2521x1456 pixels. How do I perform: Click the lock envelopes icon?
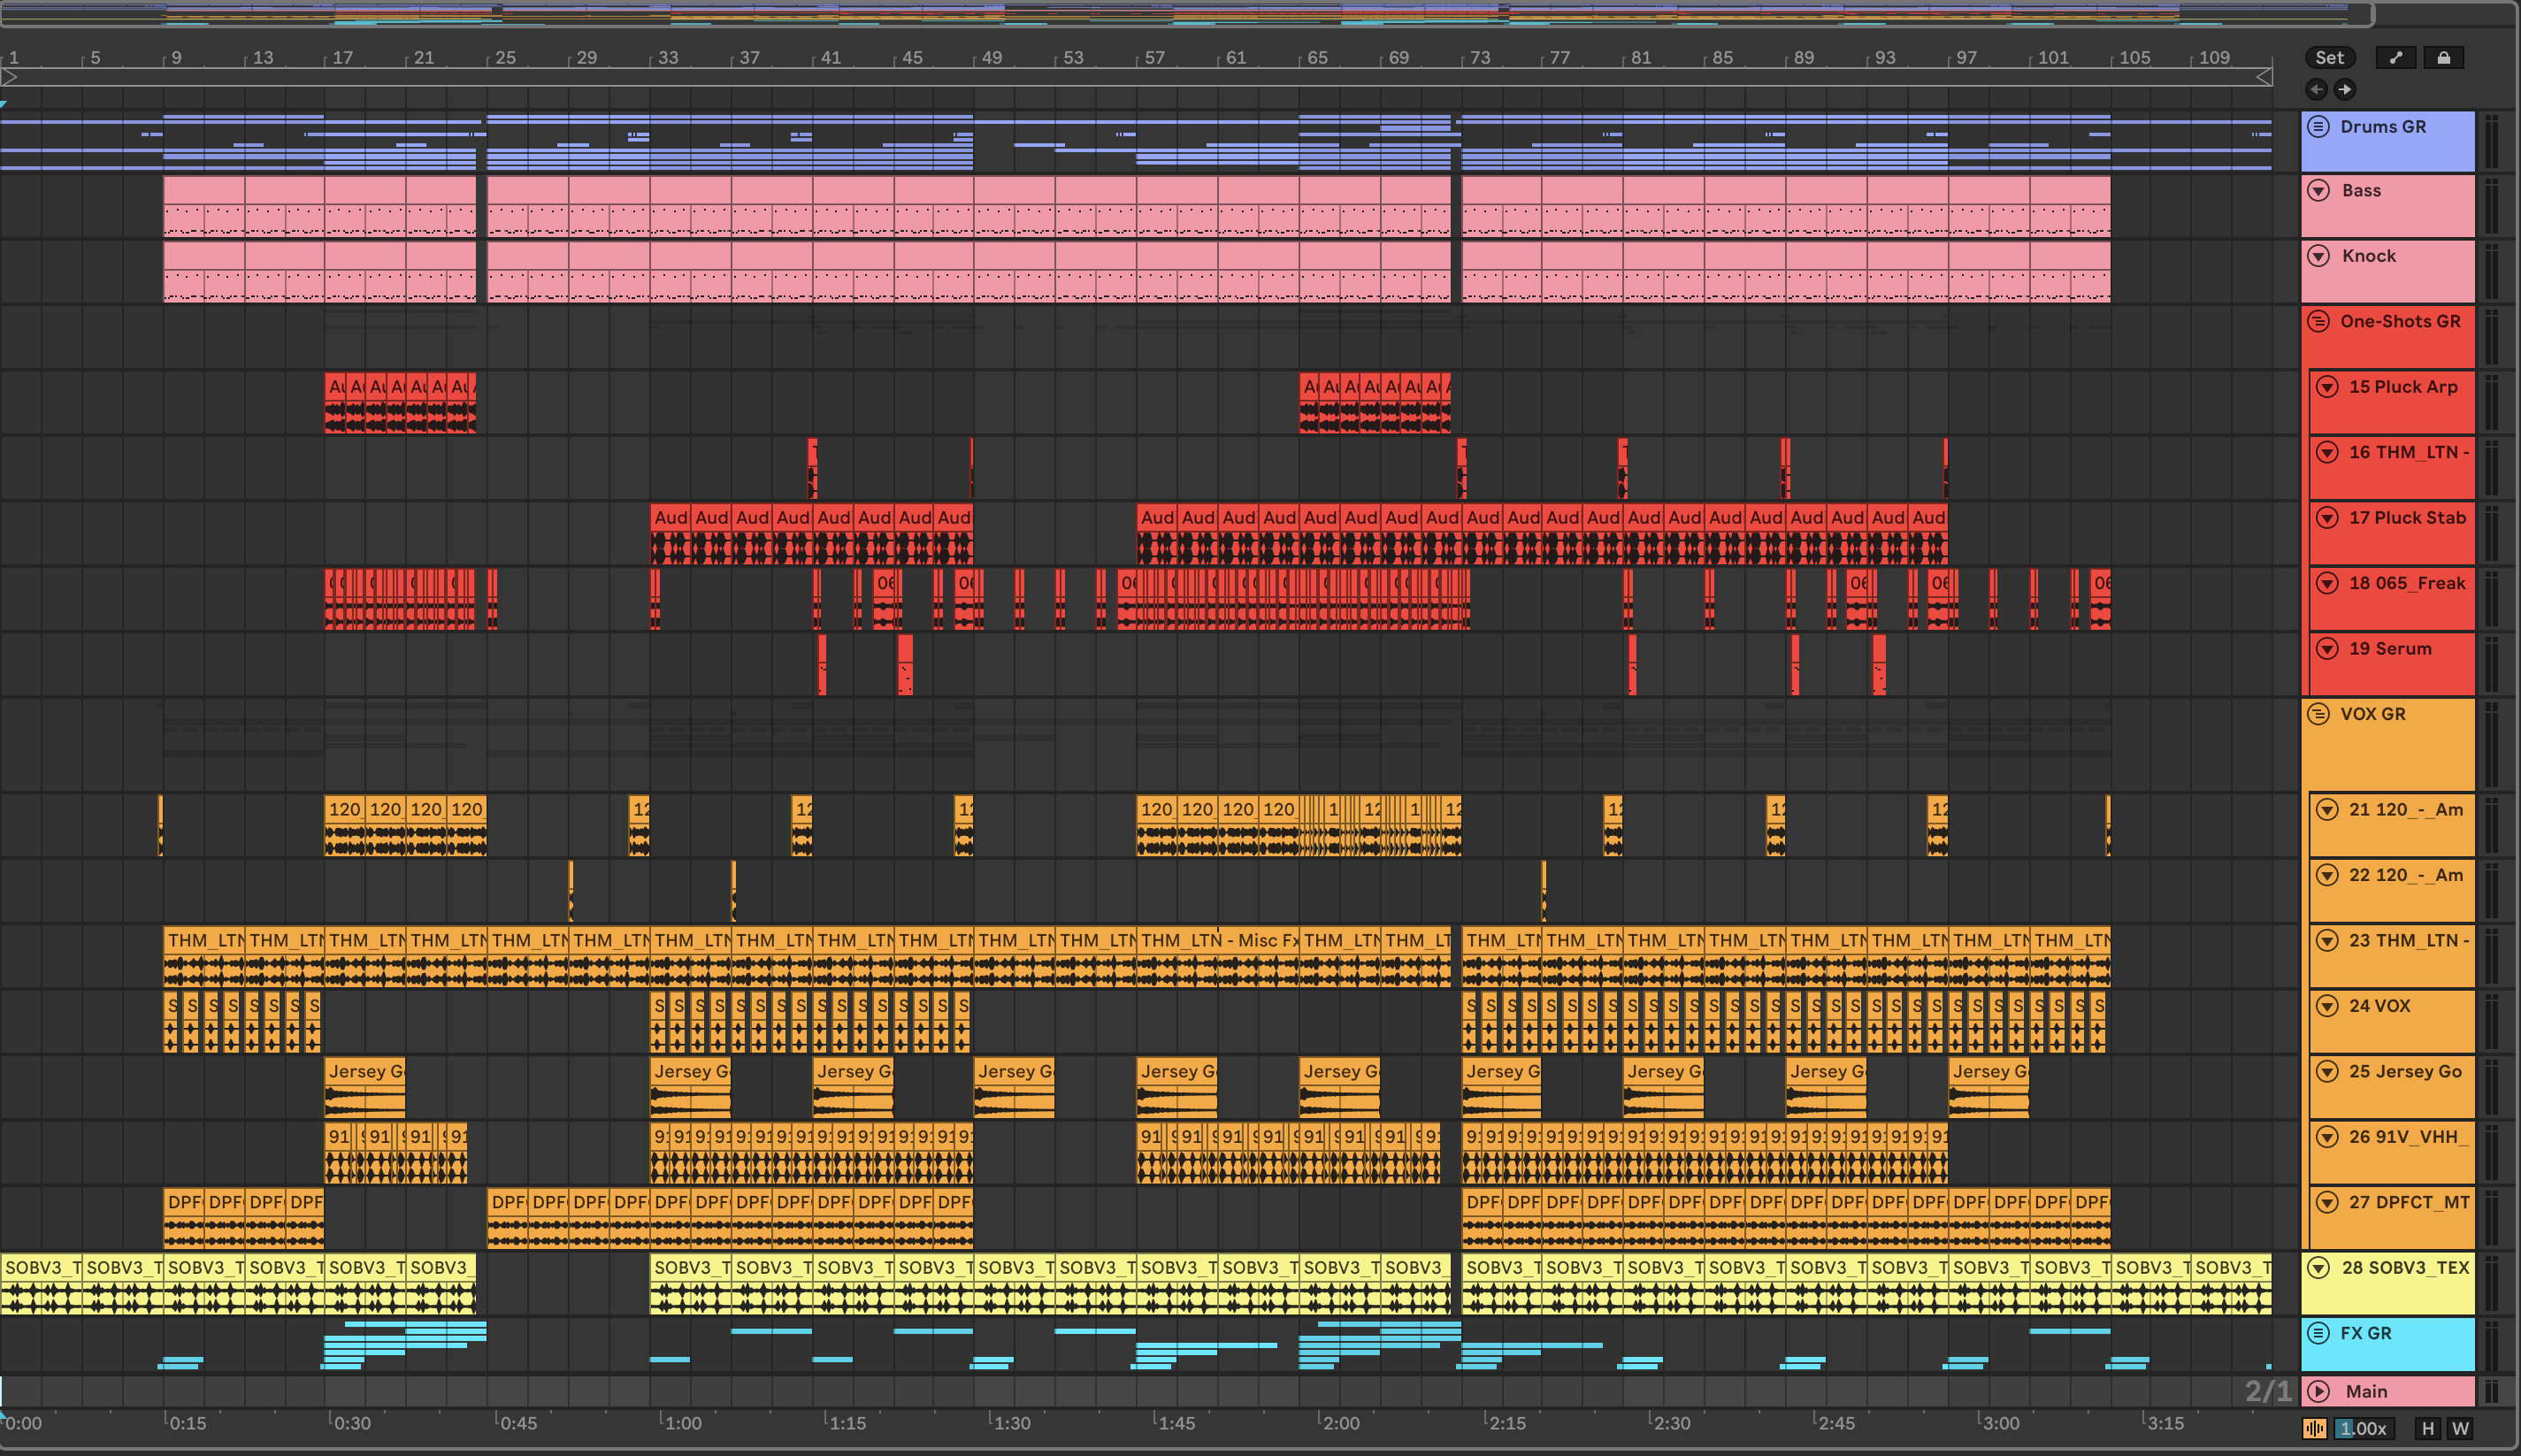[2443, 58]
